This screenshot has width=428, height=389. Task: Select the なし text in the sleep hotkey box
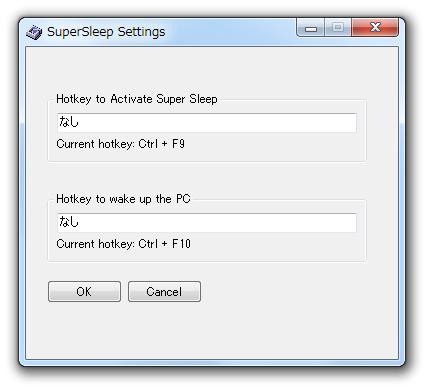point(69,122)
